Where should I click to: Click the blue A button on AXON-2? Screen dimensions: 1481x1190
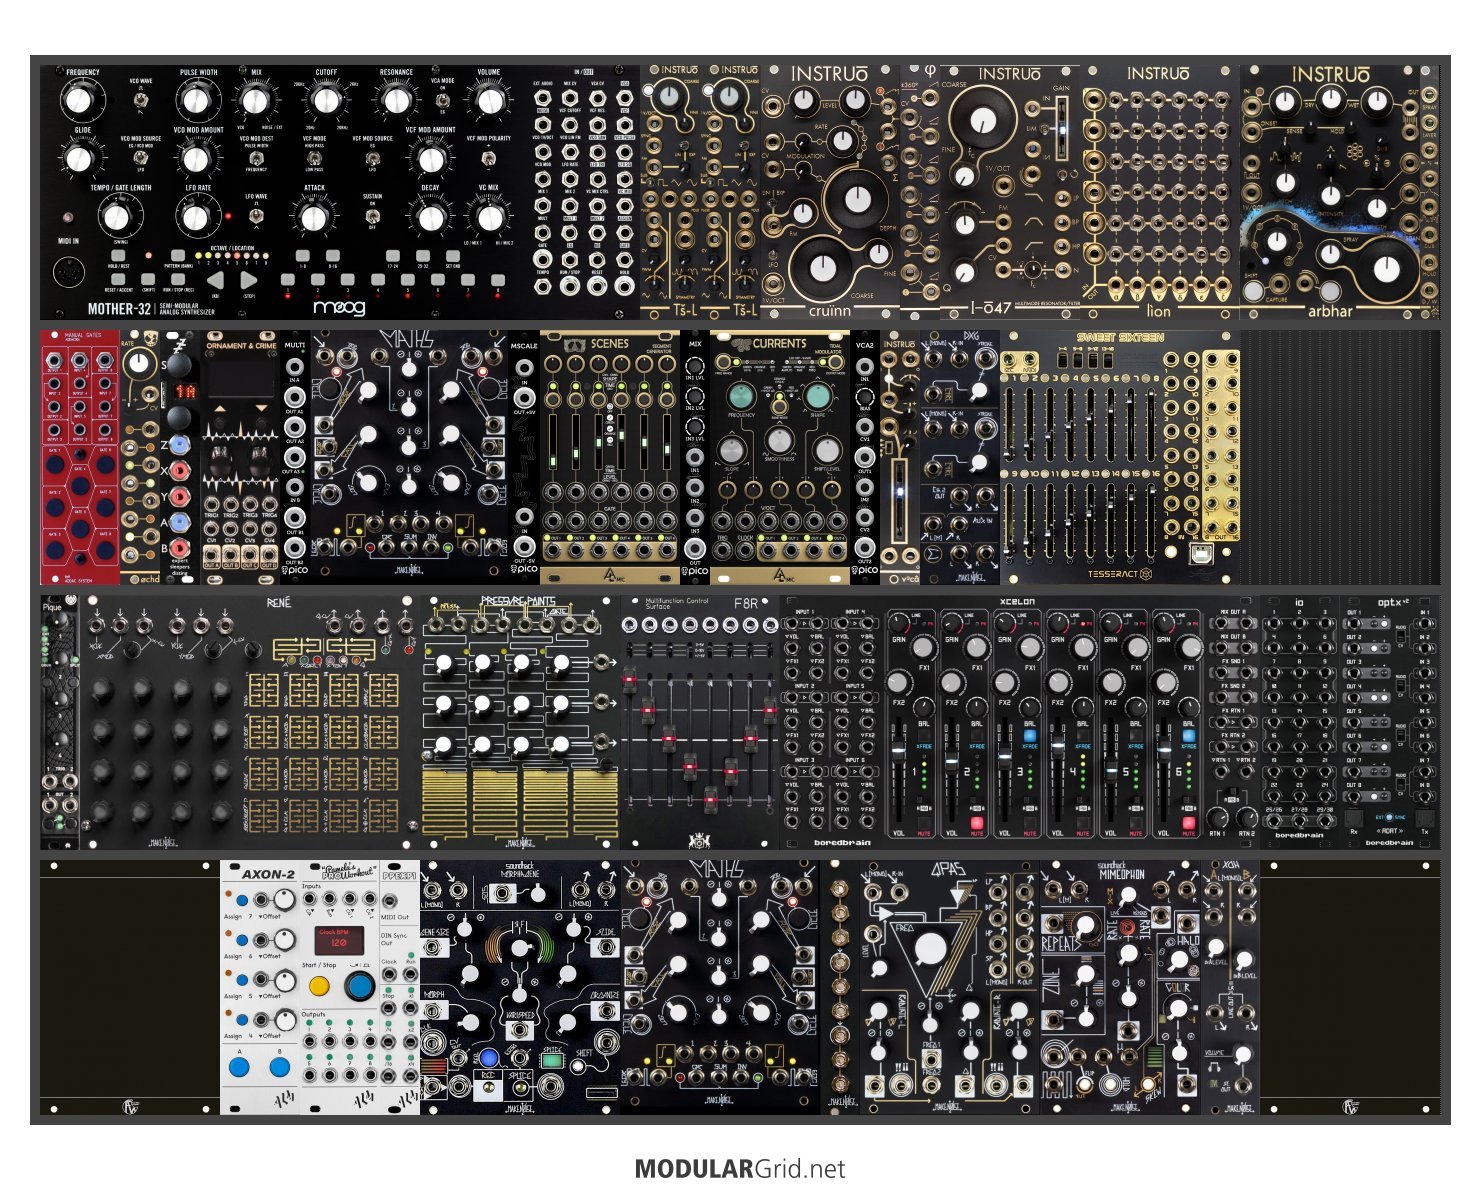238,1068
